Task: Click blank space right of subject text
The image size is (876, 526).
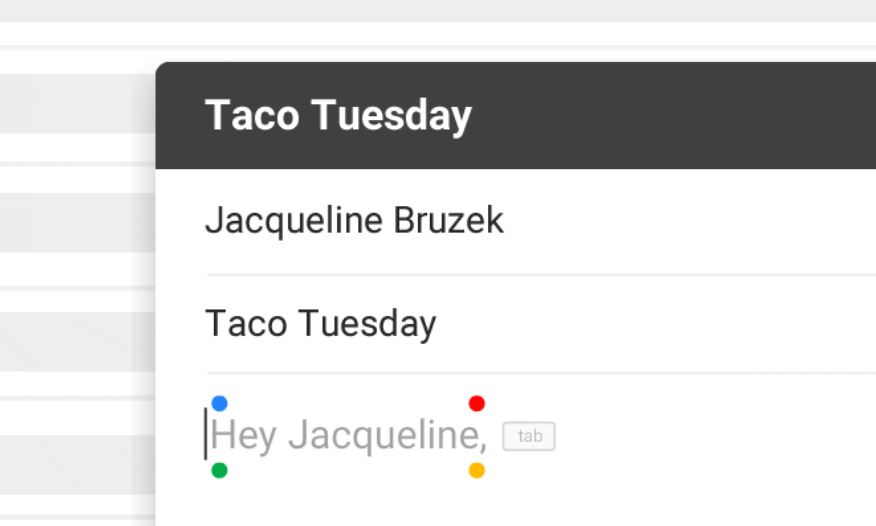Action: tap(650, 324)
